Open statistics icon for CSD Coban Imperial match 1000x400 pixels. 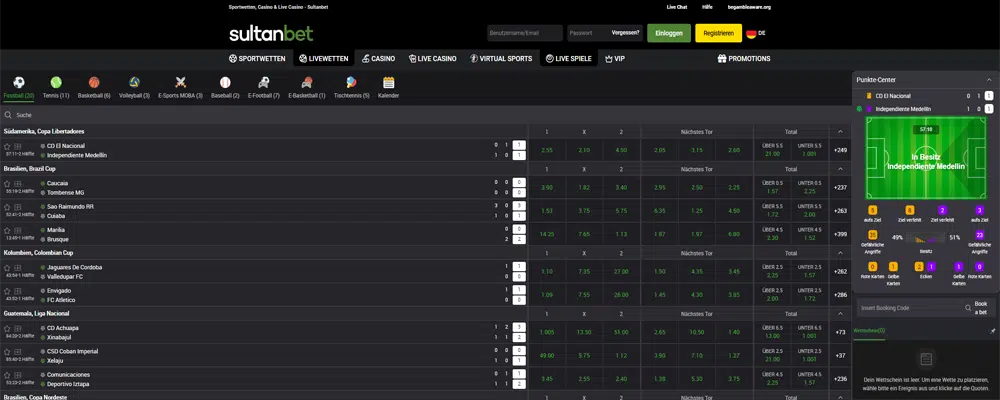pyautogui.click(x=17, y=352)
